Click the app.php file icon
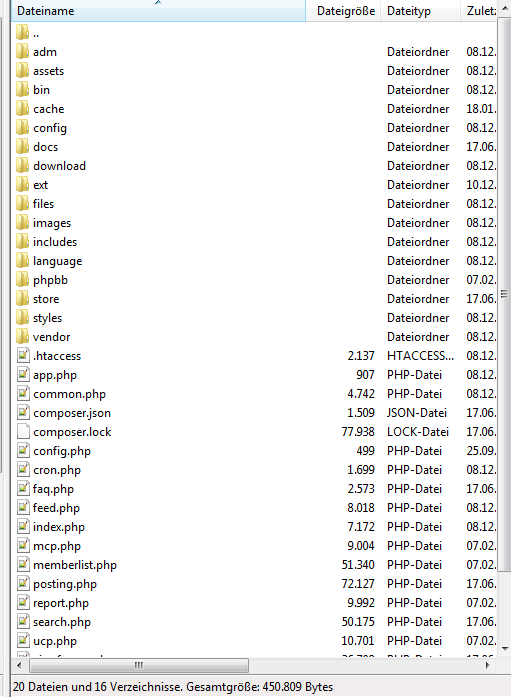 (23, 375)
